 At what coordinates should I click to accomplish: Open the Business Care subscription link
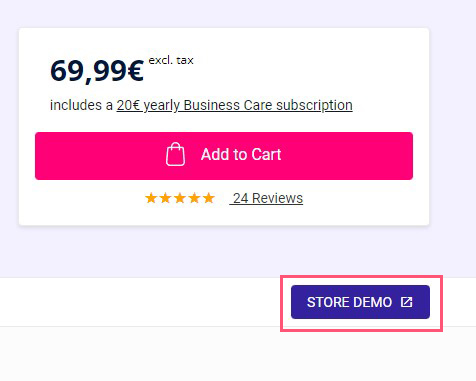tap(234, 105)
